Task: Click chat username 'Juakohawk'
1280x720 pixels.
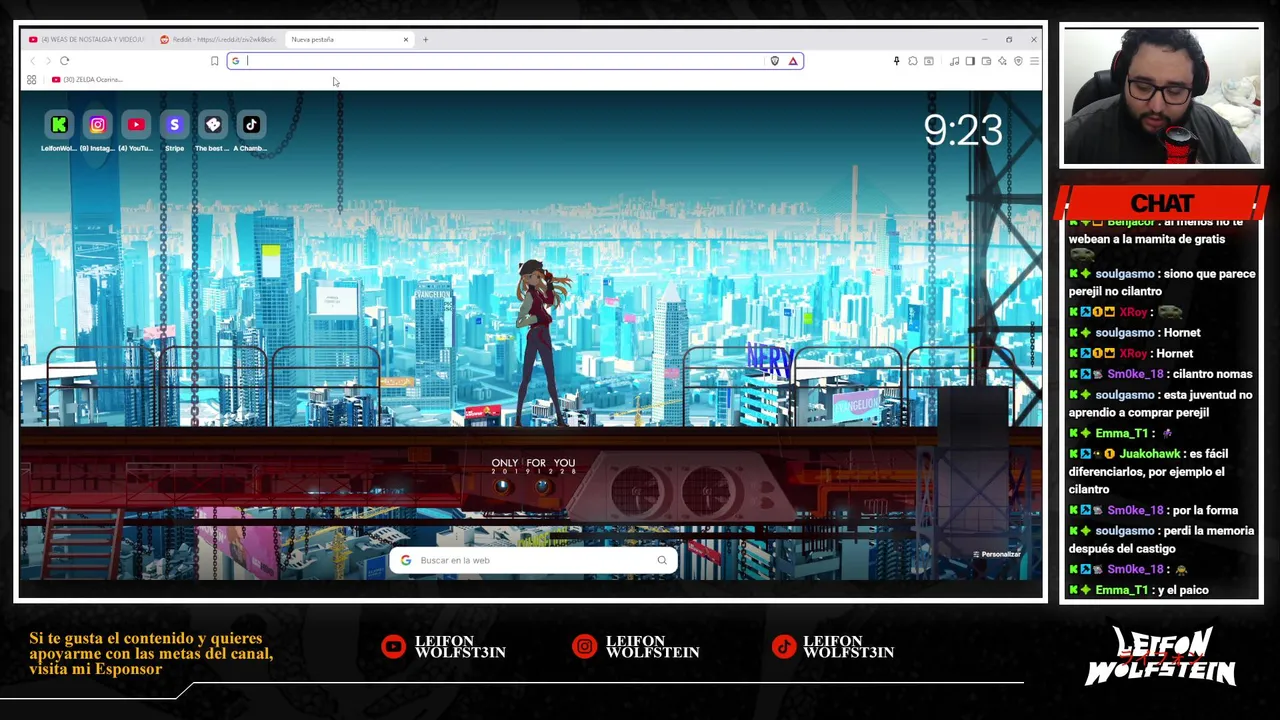Action: tap(1150, 454)
